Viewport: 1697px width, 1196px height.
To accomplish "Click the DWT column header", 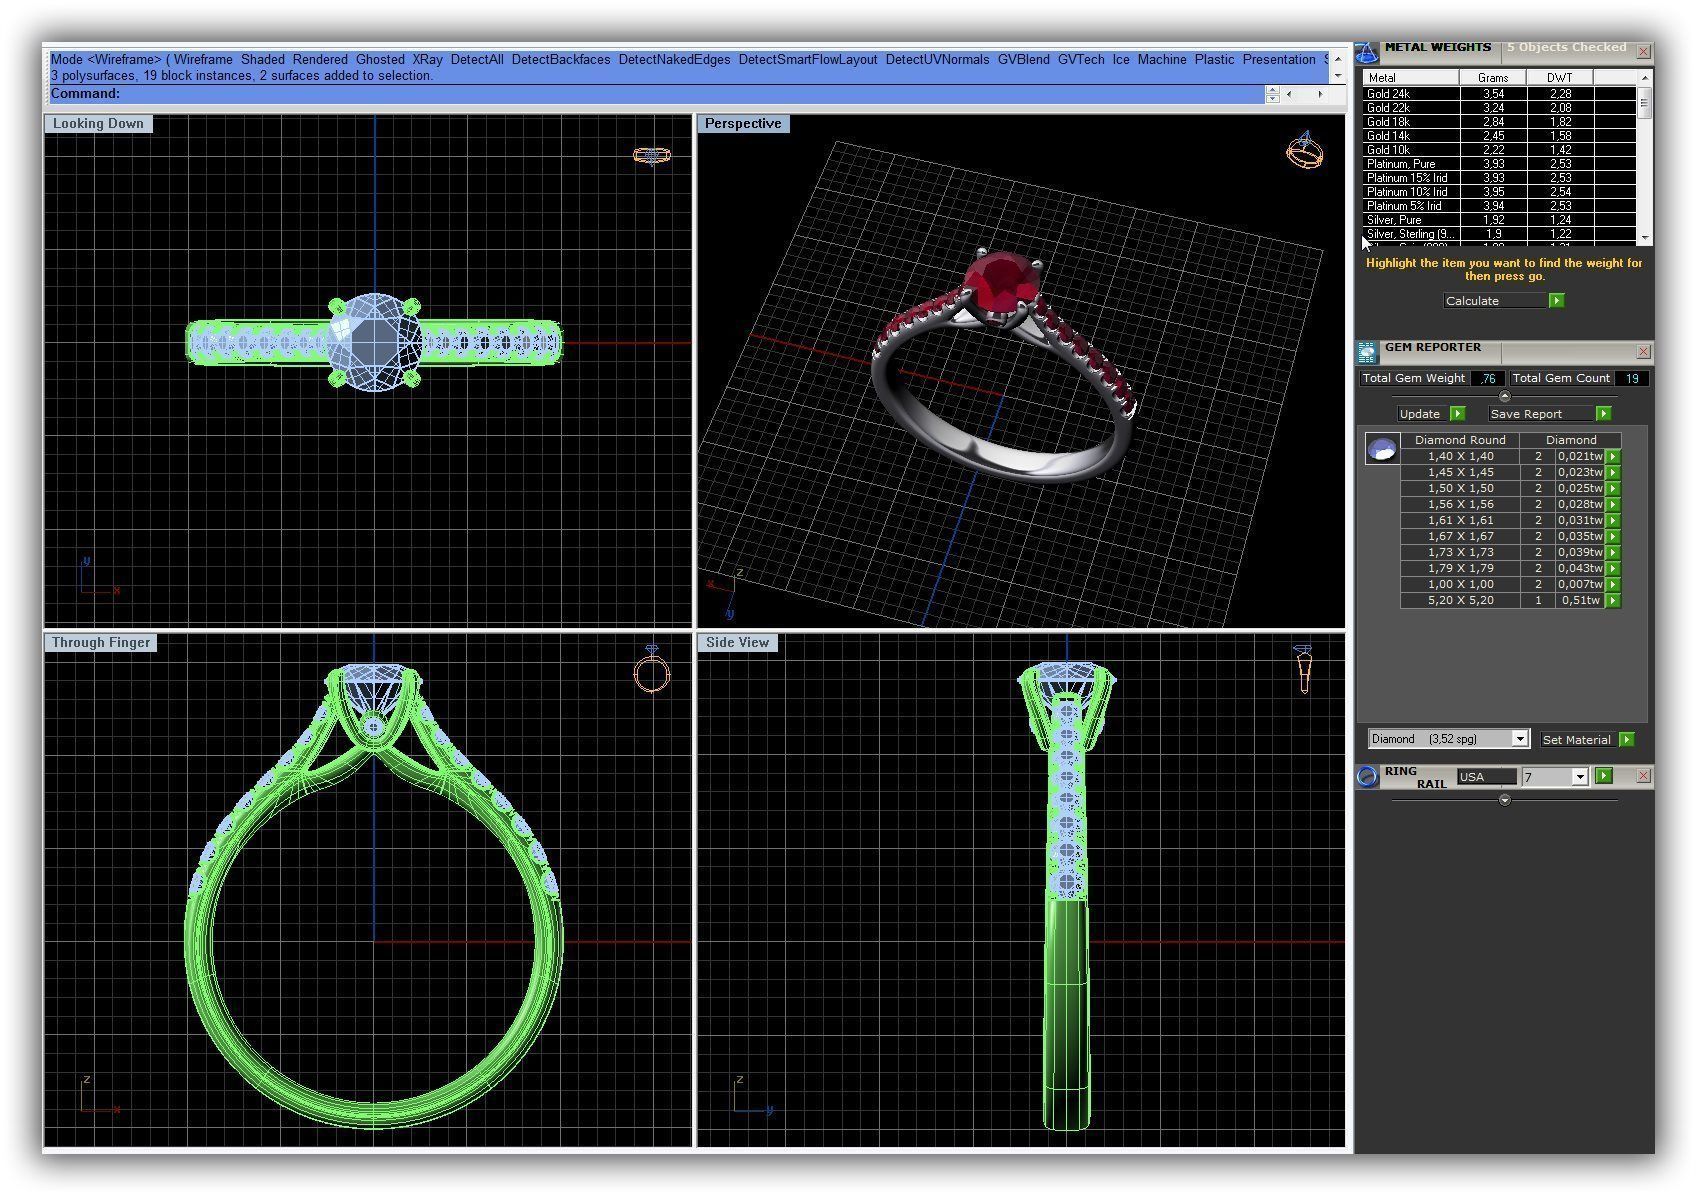I will [1559, 77].
